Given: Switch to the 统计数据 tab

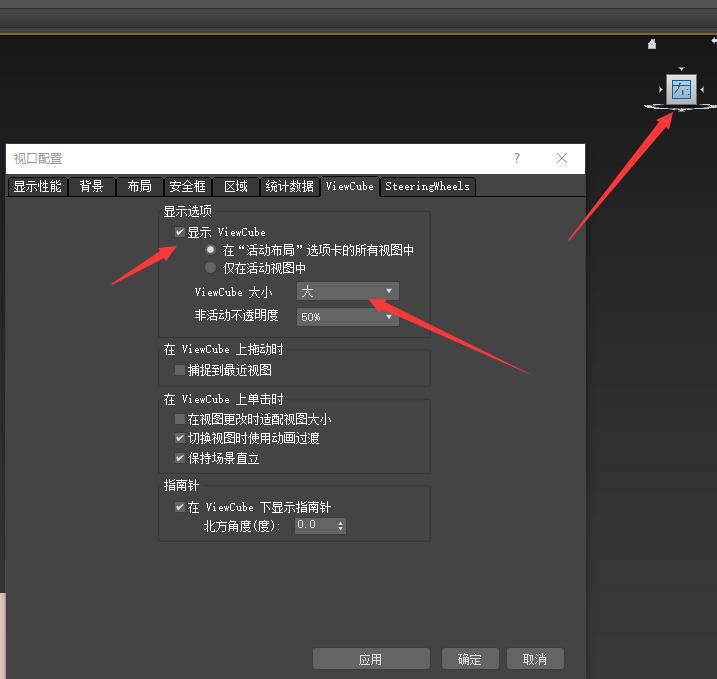Looking at the screenshot, I should 290,187.
